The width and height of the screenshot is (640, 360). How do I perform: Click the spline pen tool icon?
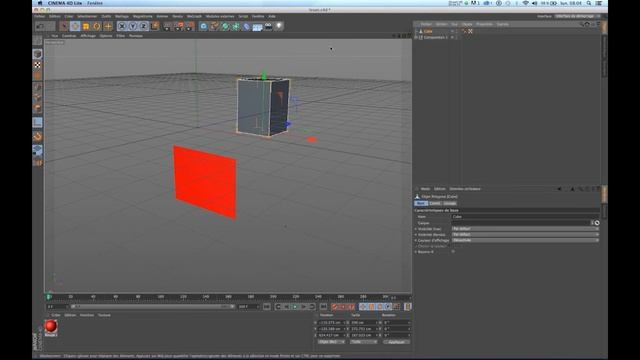click(214, 26)
